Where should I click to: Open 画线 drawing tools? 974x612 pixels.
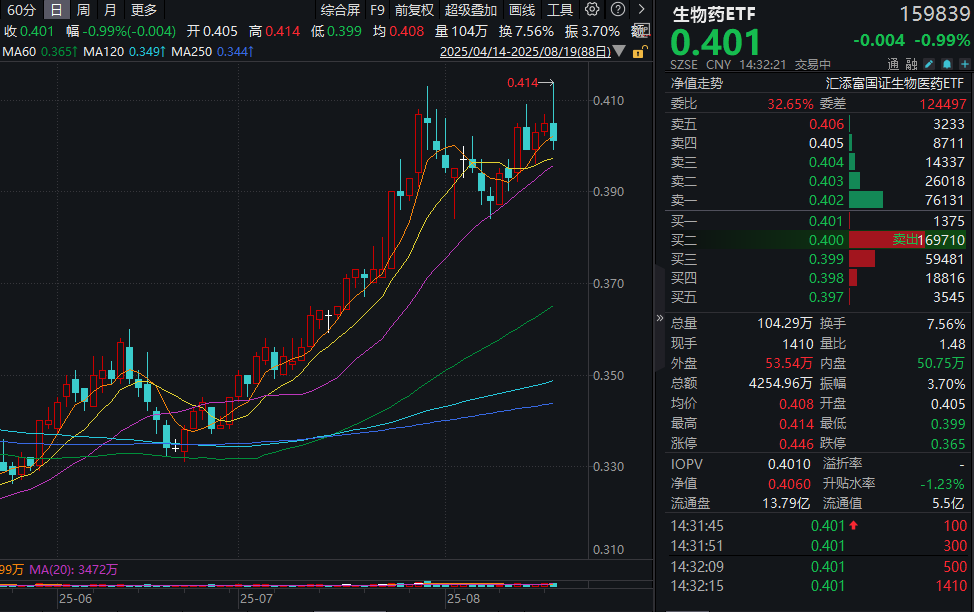[x=522, y=10]
